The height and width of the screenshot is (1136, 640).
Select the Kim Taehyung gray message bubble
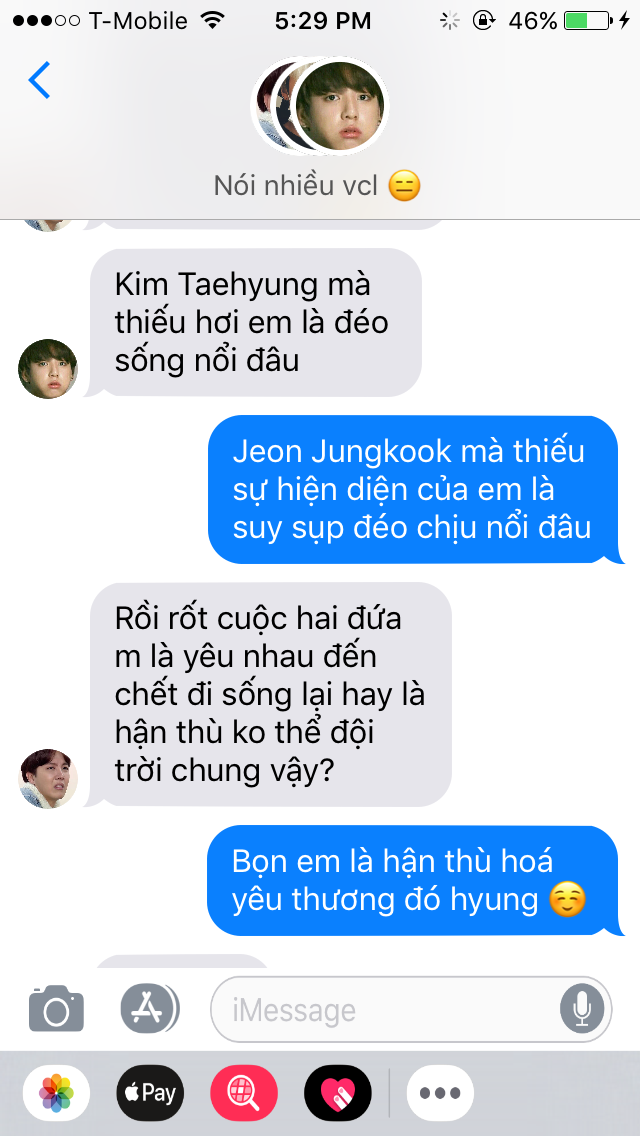(x=254, y=323)
